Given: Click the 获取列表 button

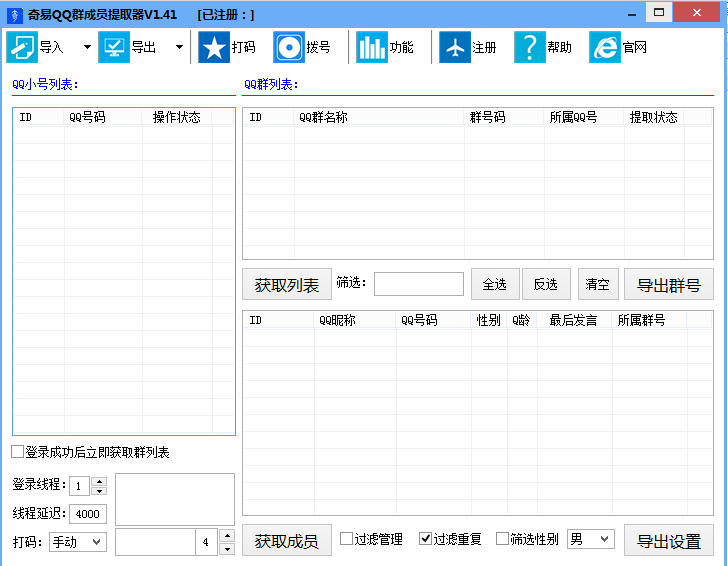Looking at the screenshot, I should tap(287, 284).
